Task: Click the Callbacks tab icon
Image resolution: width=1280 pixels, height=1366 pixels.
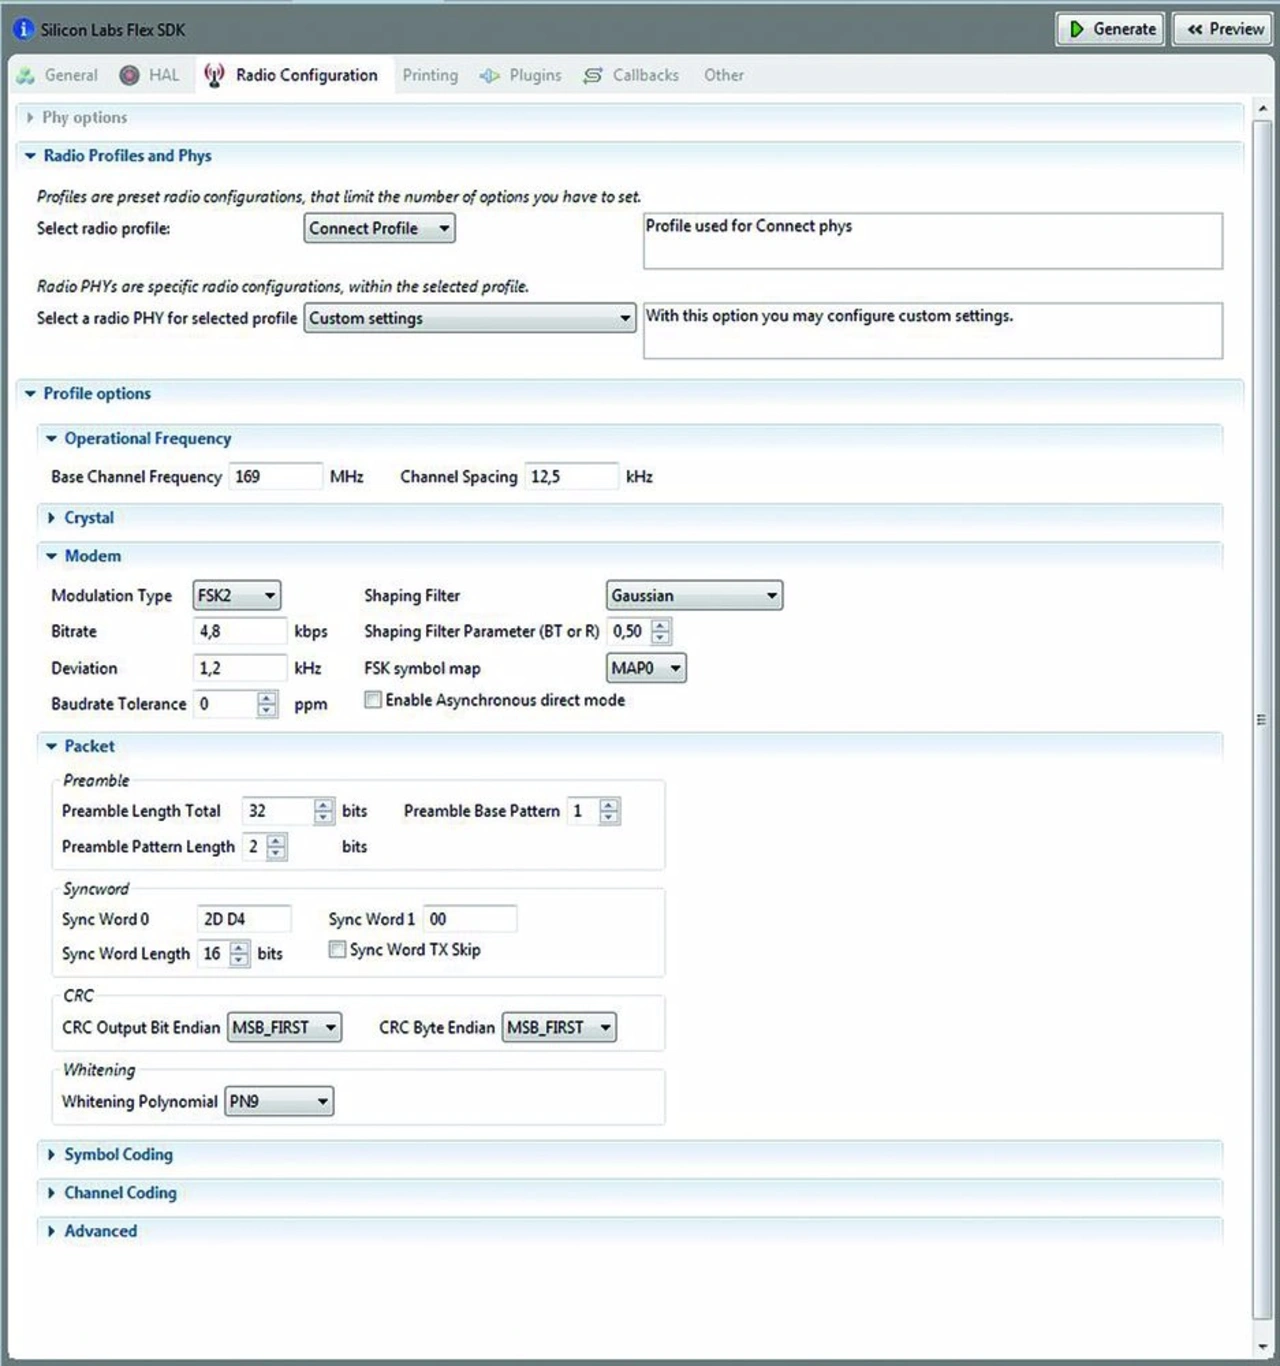Action: tap(593, 75)
